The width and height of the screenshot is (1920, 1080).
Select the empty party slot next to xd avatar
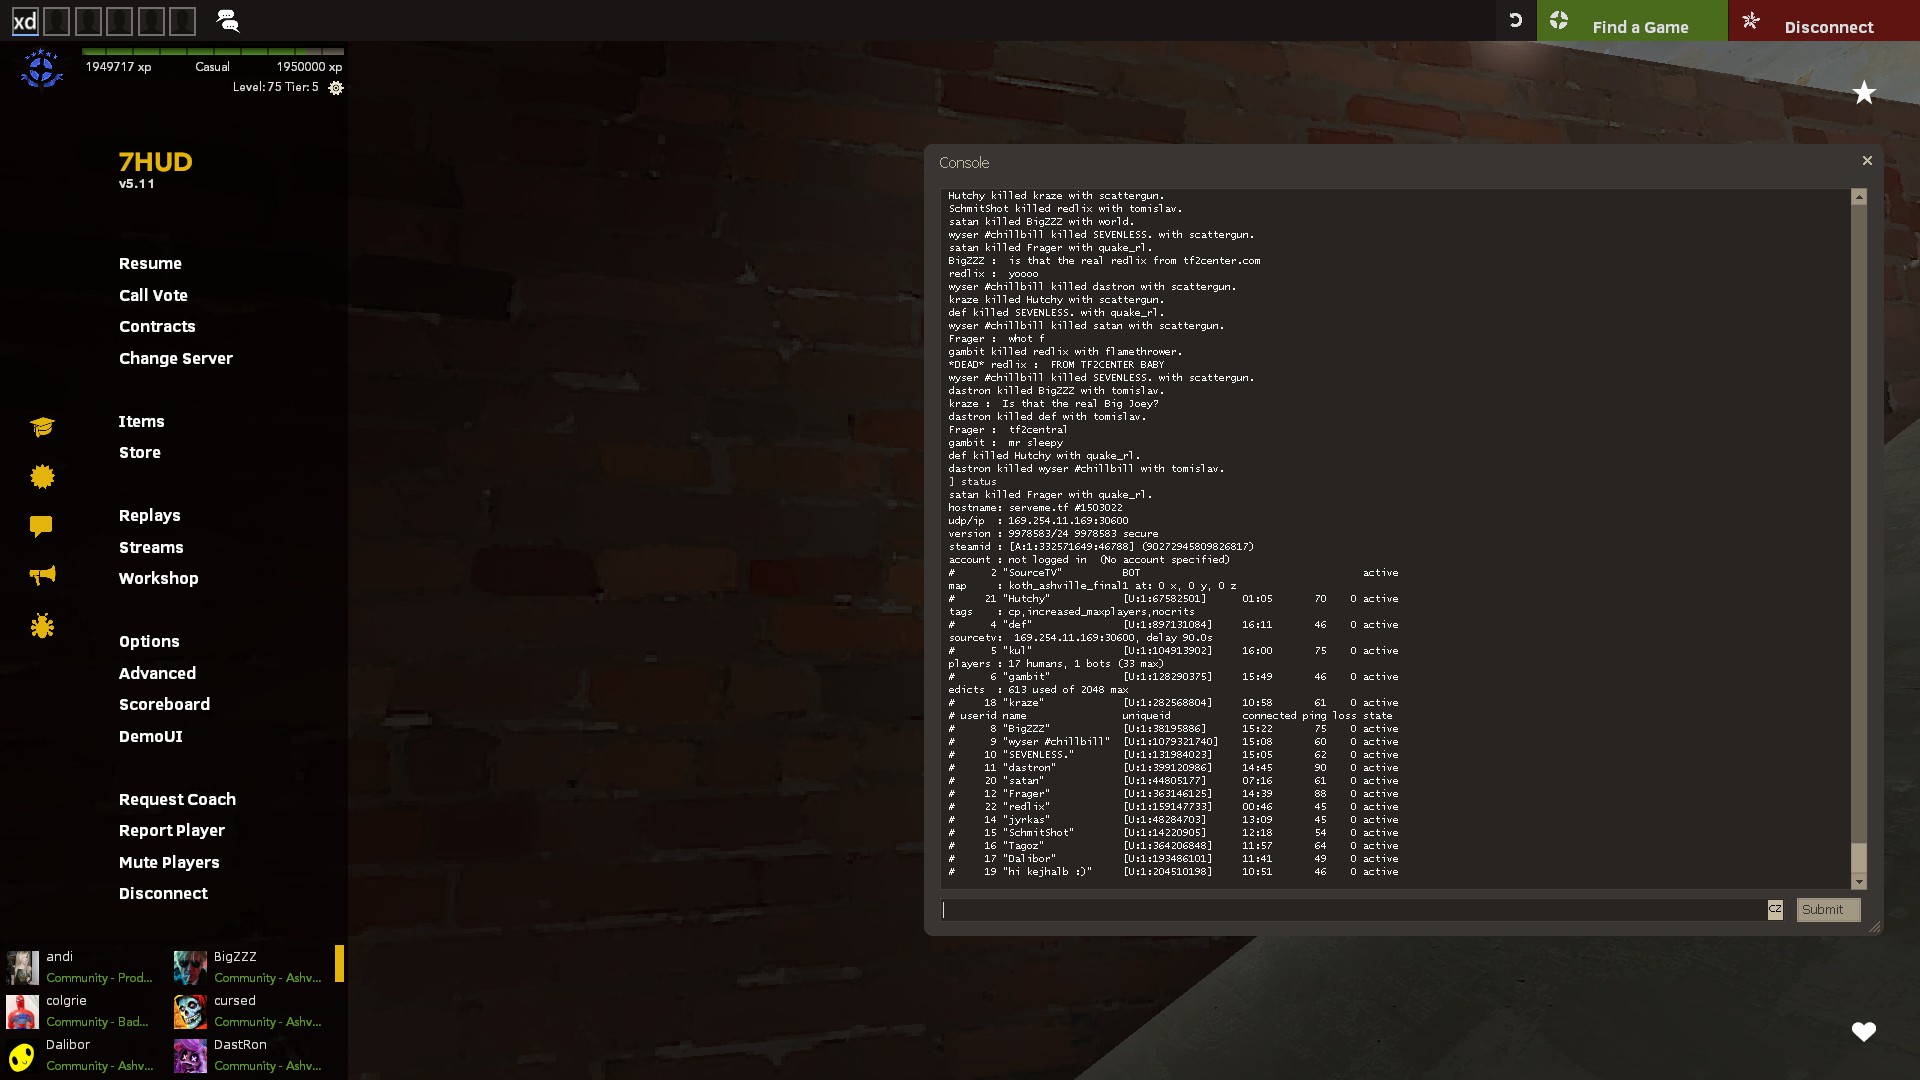[57, 21]
